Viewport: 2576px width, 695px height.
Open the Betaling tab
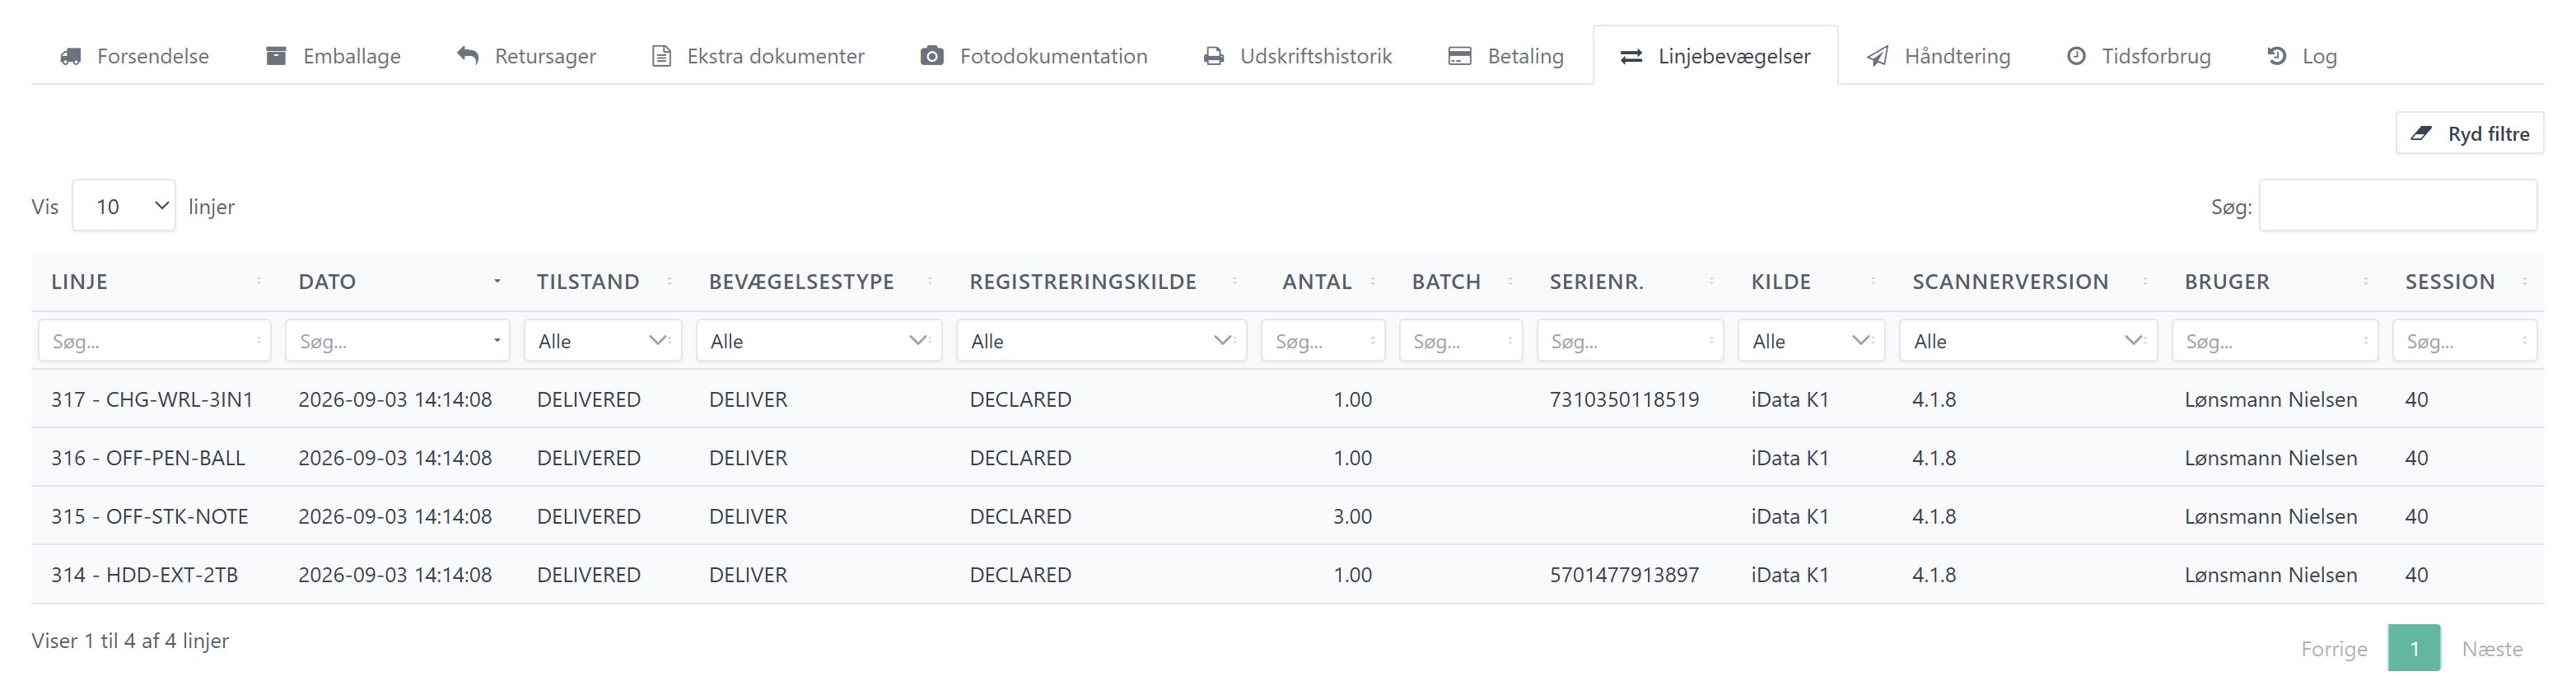pos(1506,56)
